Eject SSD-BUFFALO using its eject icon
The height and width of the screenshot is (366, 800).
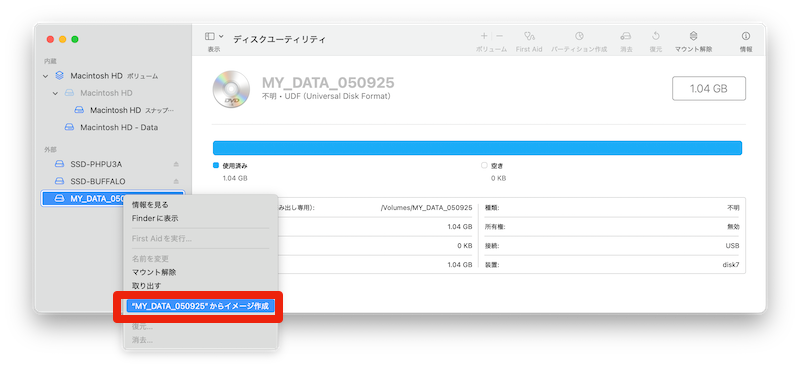pos(176,181)
